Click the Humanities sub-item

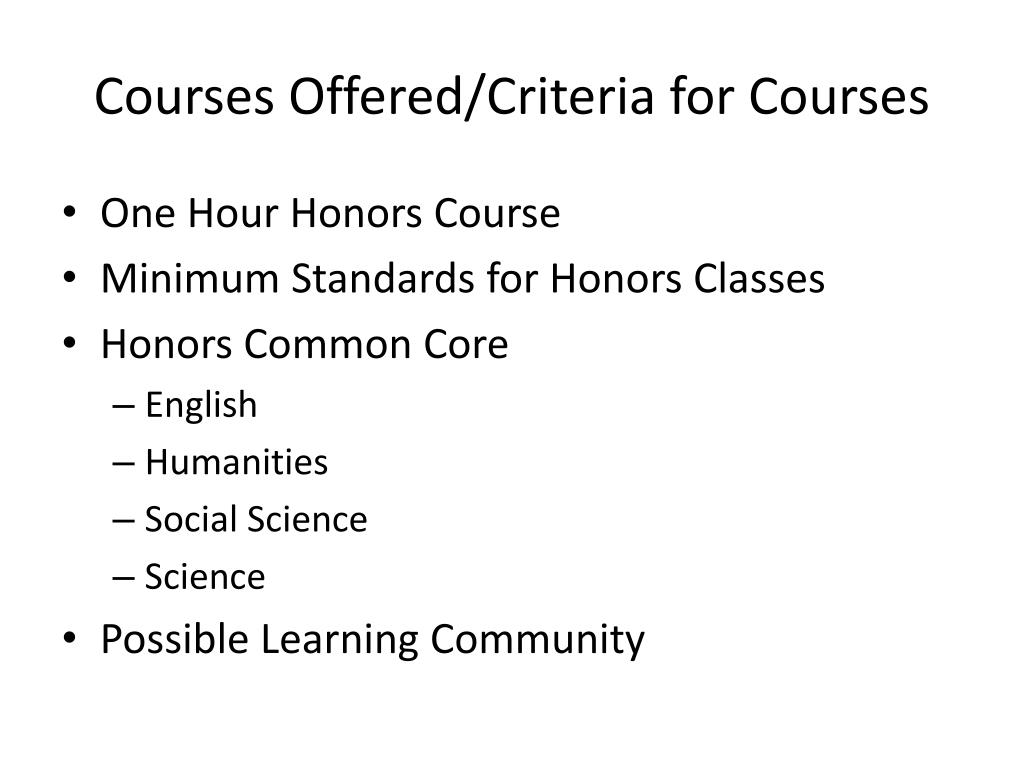[236, 462]
